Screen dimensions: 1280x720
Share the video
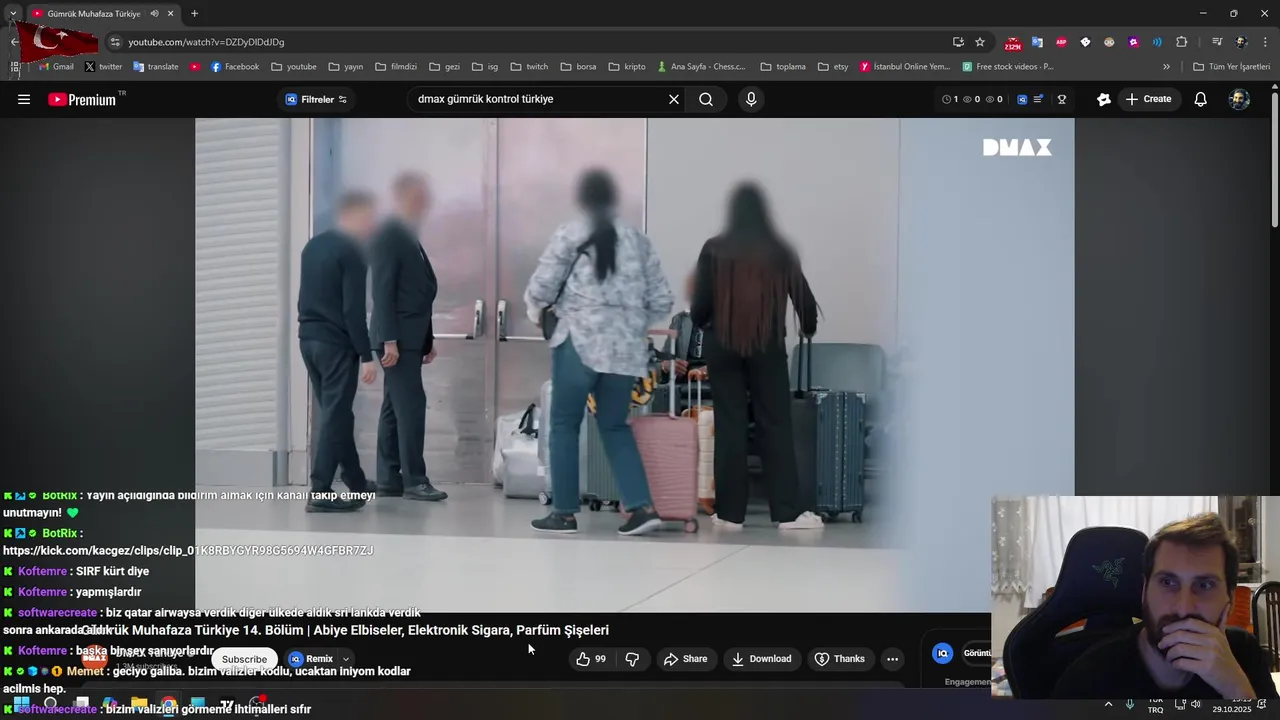pos(685,659)
